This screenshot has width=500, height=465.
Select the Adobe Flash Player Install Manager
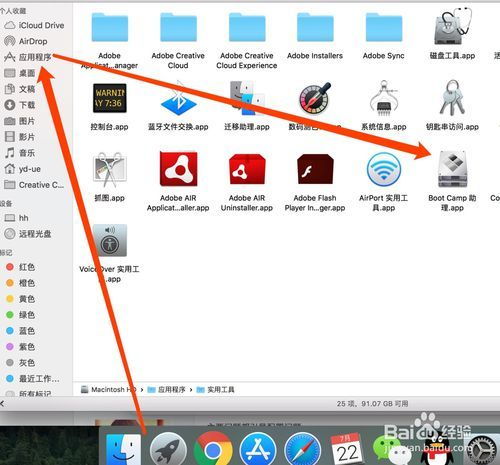pos(315,169)
